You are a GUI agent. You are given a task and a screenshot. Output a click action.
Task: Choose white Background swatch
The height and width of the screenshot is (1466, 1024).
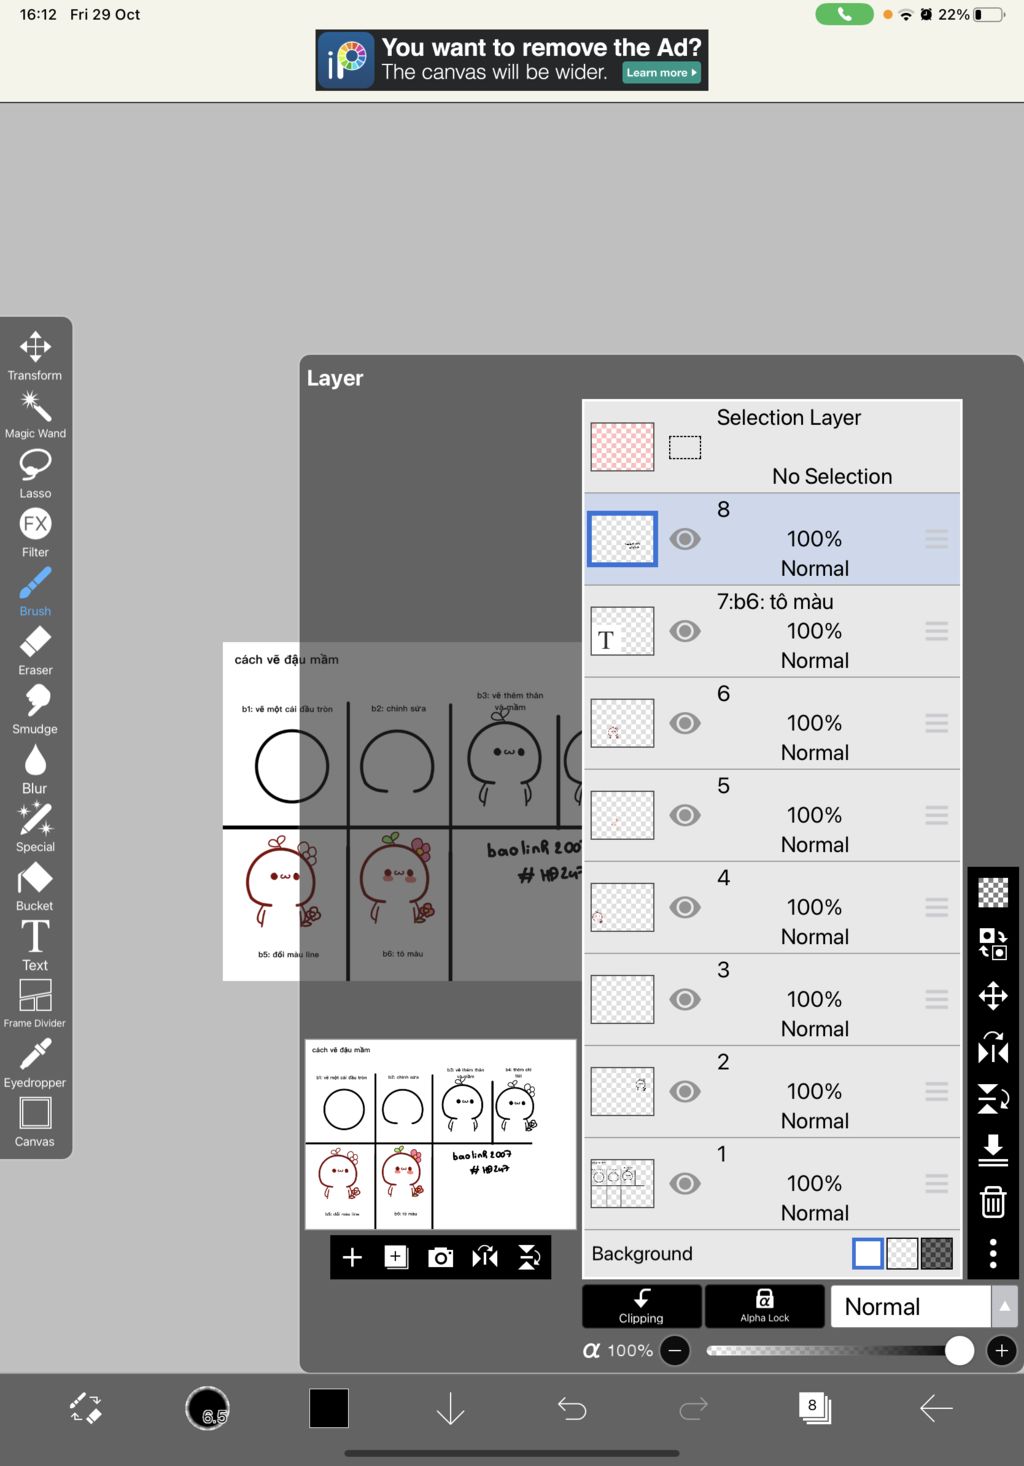(868, 1253)
